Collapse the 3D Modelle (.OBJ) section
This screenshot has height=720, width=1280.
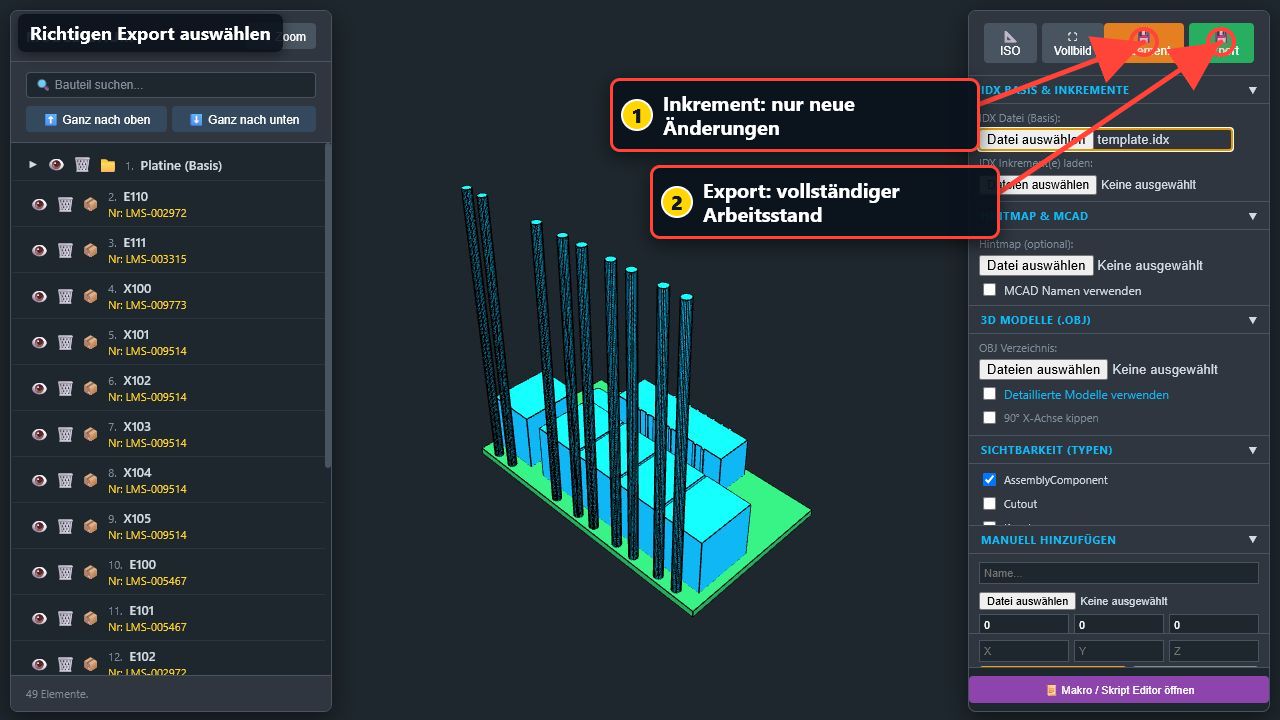(1253, 320)
